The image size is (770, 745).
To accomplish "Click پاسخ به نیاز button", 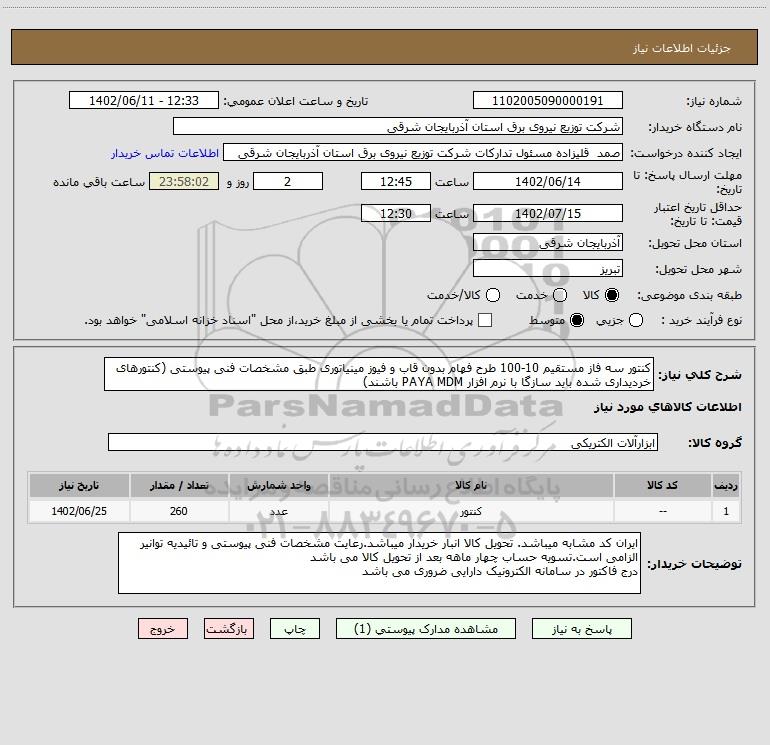I will (x=582, y=629).
